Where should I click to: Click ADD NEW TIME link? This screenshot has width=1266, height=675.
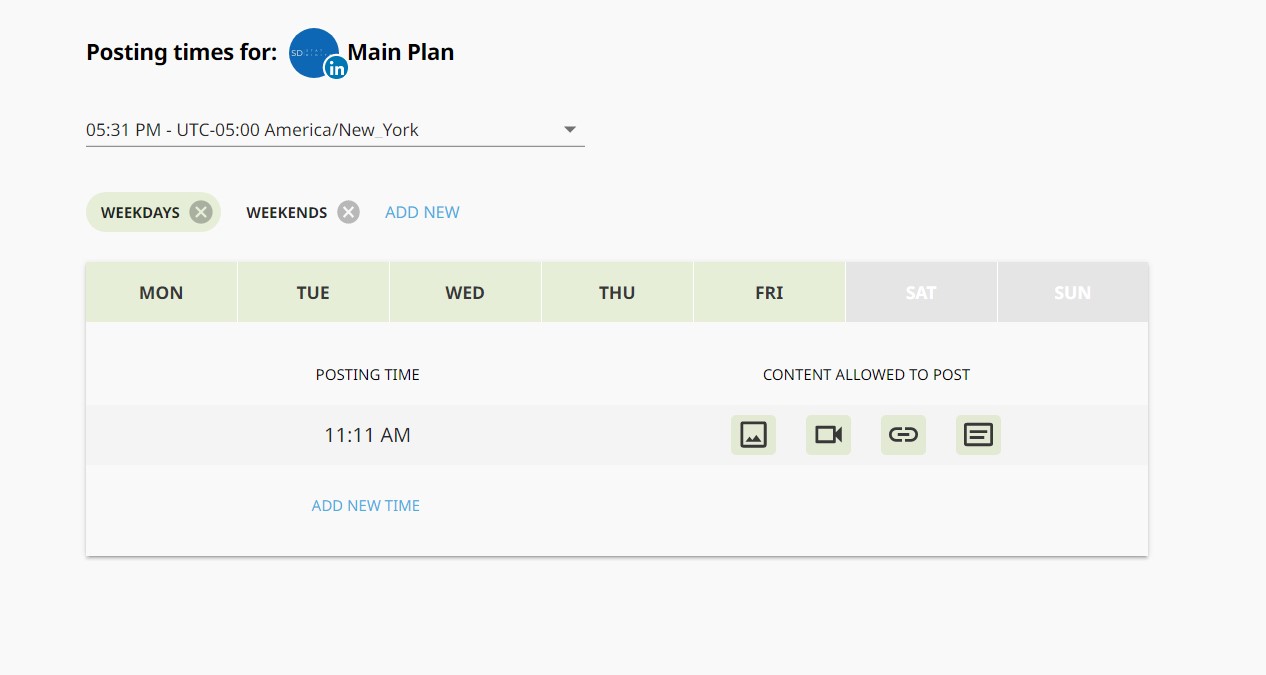pos(366,505)
